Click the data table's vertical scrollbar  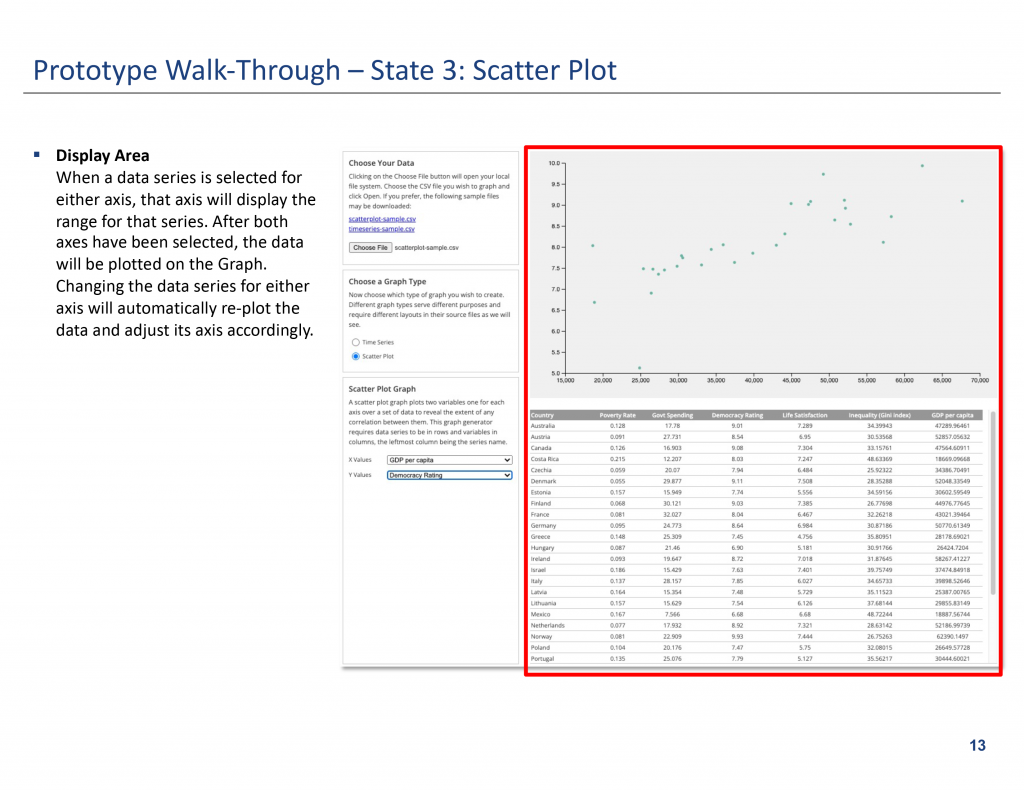point(992,500)
